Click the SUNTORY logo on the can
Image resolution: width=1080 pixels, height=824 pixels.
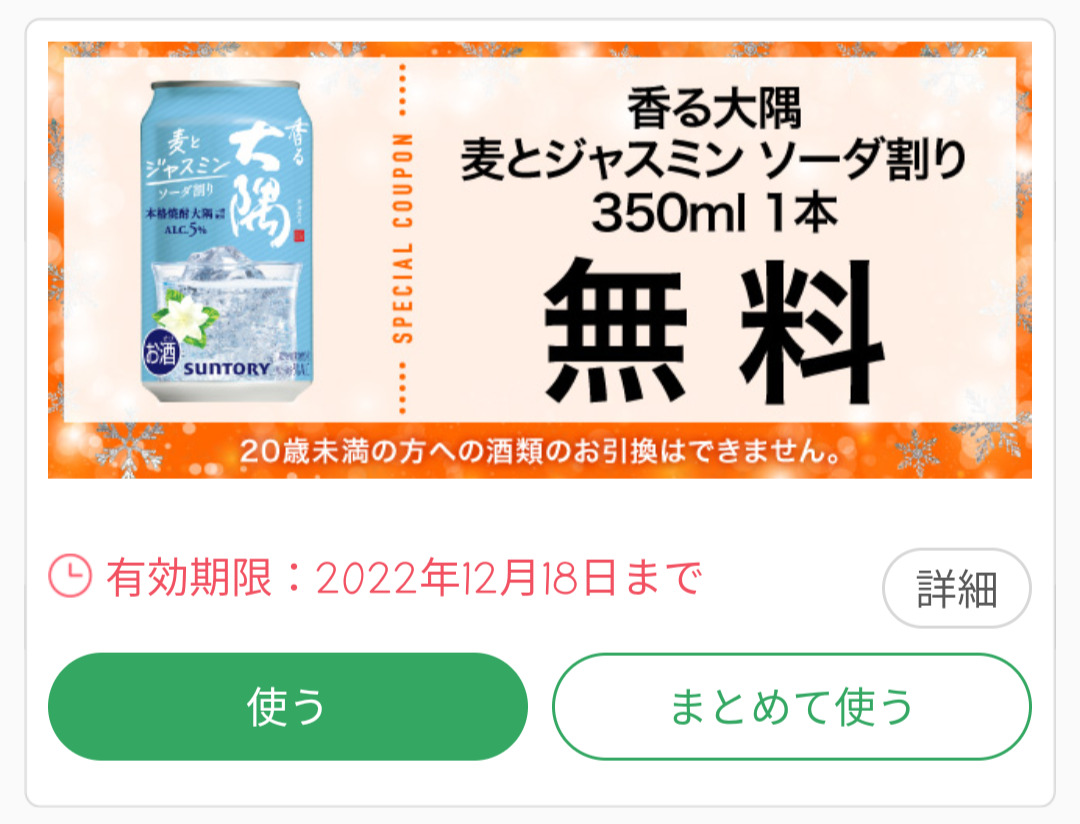227,369
